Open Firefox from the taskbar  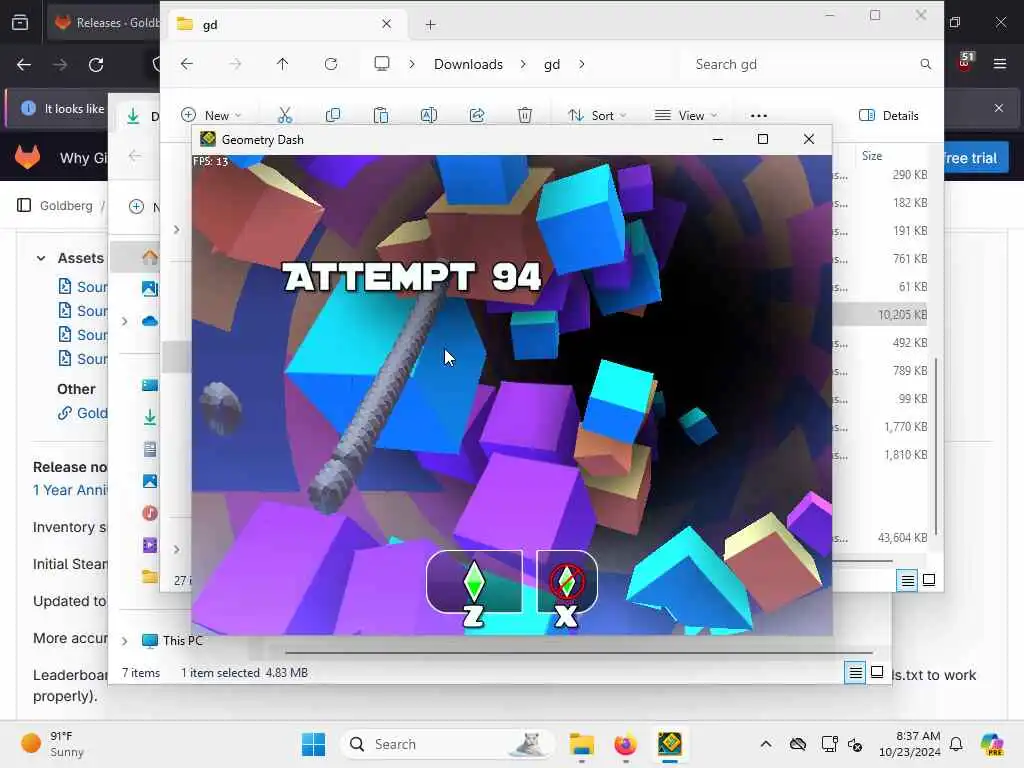[625, 744]
